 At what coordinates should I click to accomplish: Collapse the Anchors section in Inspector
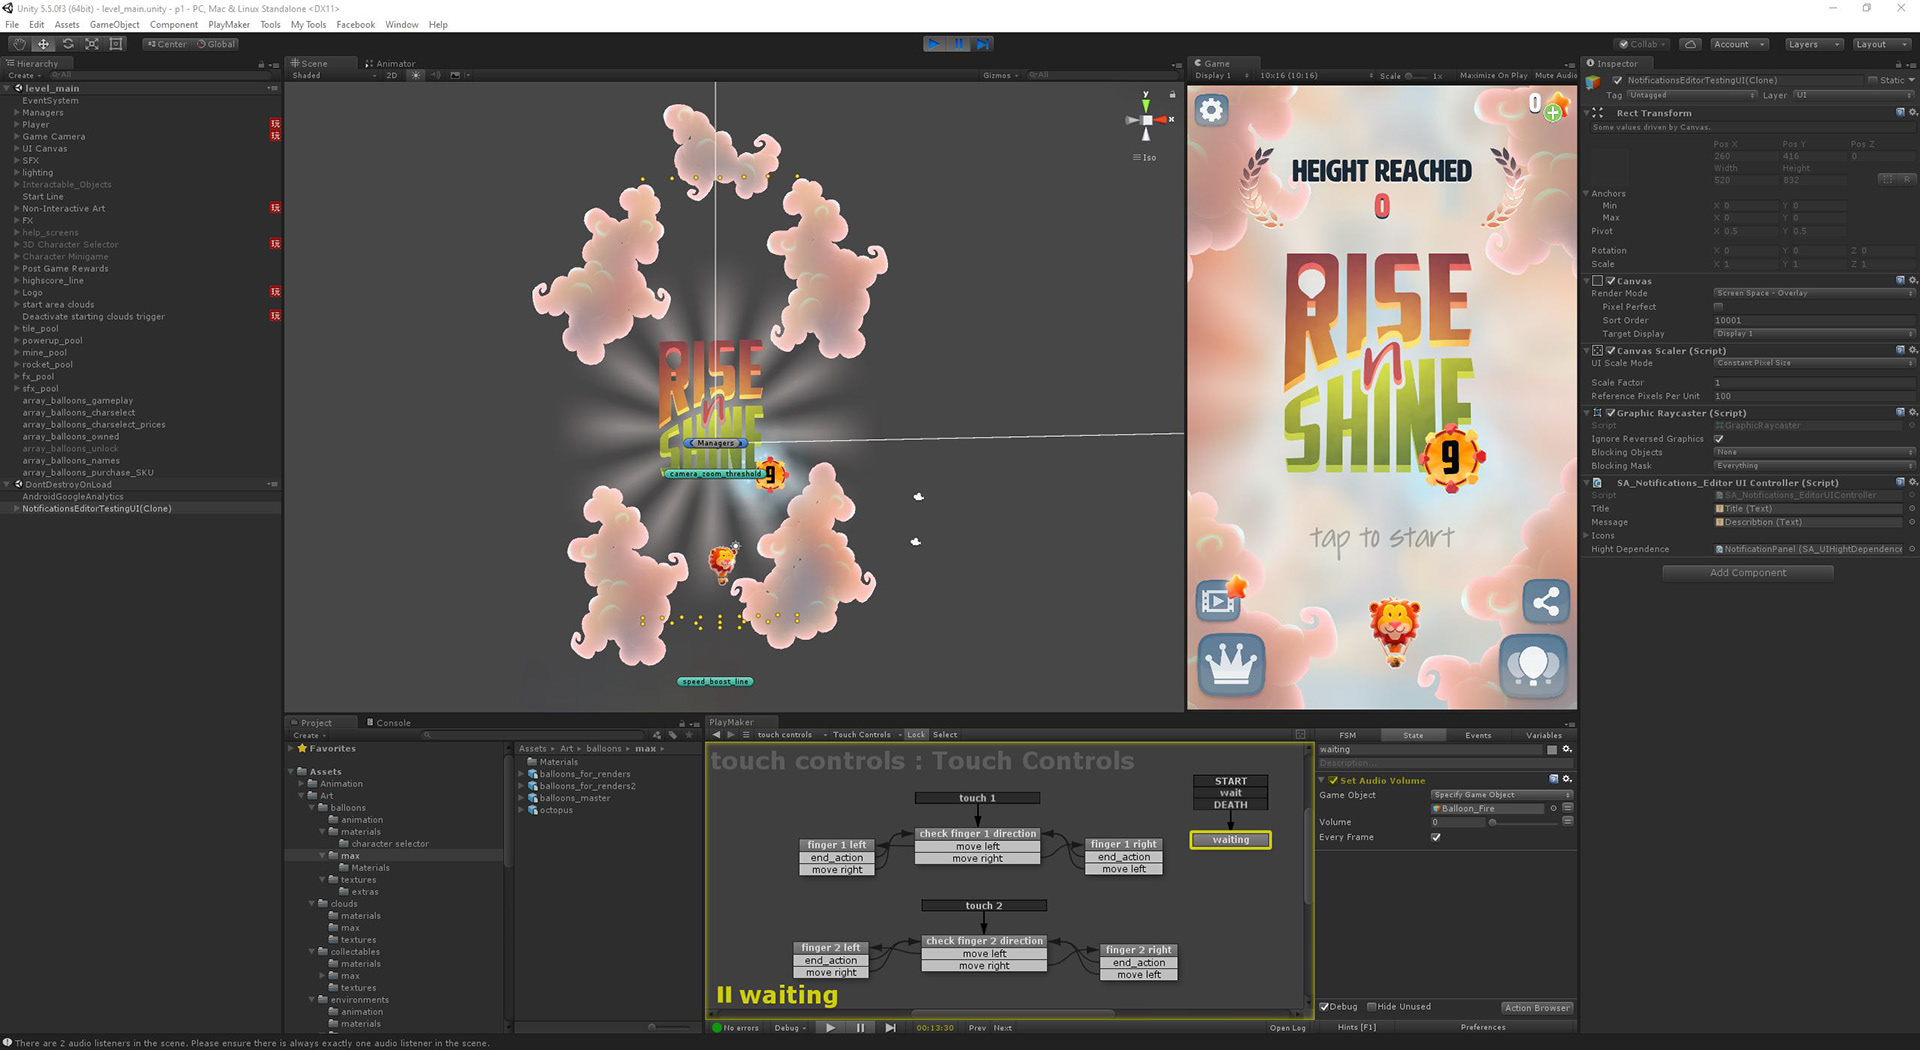tap(1586, 194)
